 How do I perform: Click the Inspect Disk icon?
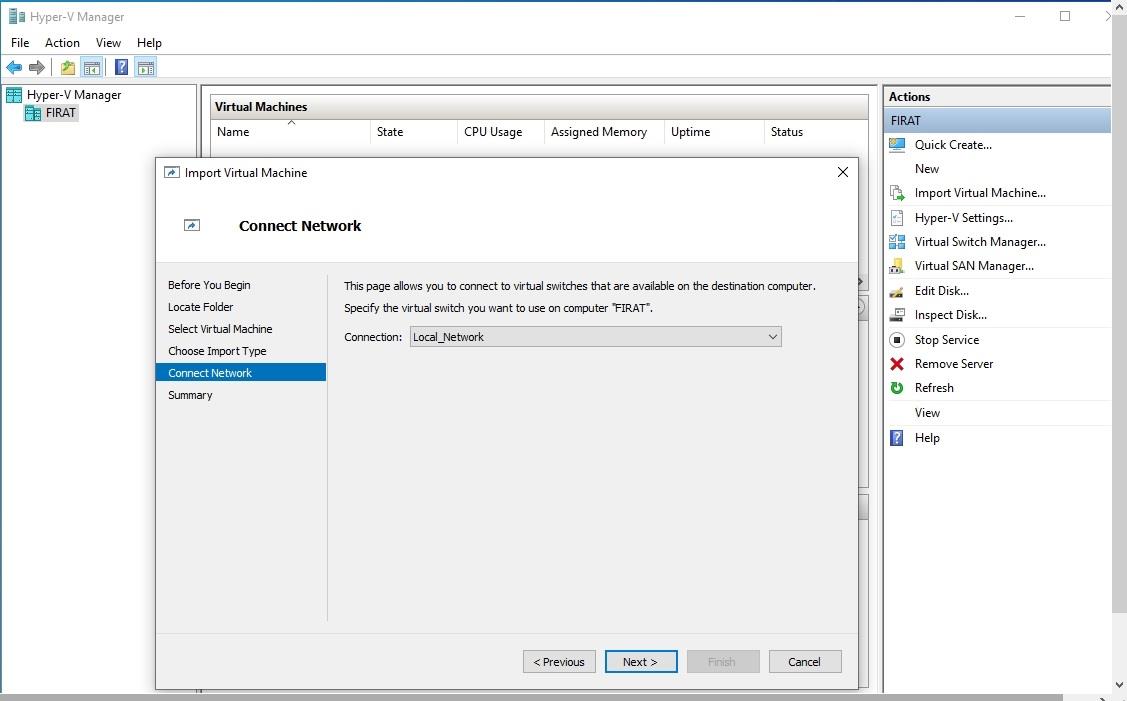pyautogui.click(x=897, y=315)
